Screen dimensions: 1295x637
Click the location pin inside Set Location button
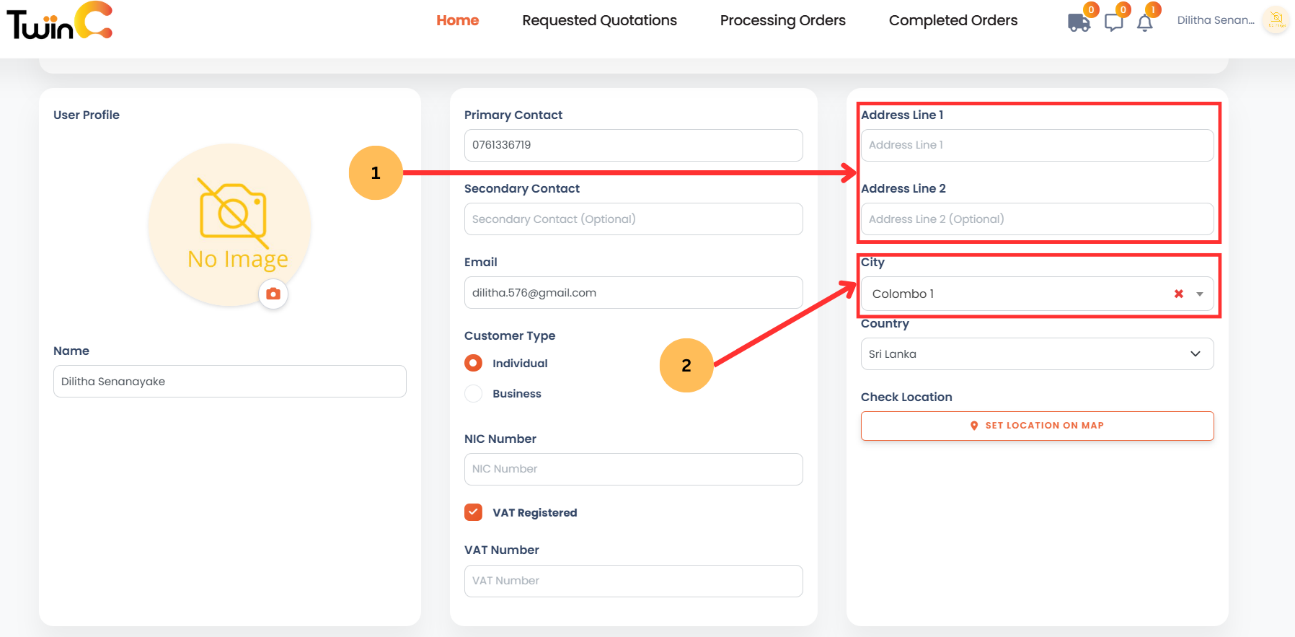(x=974, y=425)
